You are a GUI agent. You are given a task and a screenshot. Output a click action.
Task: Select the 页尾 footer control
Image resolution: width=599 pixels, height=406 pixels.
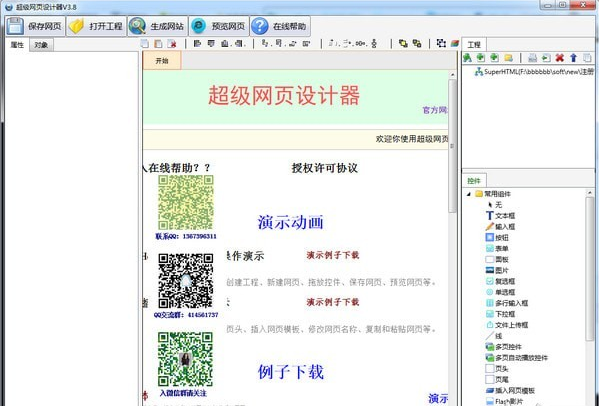click(497, 380)
